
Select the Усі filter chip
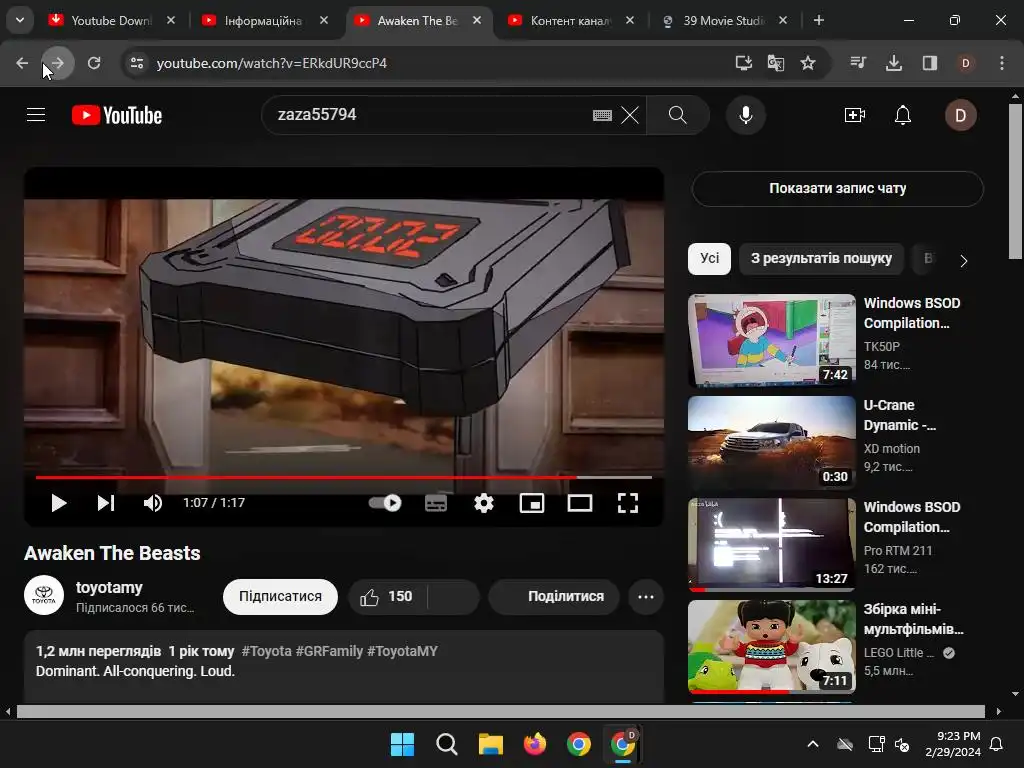click(x=709, y=259)
